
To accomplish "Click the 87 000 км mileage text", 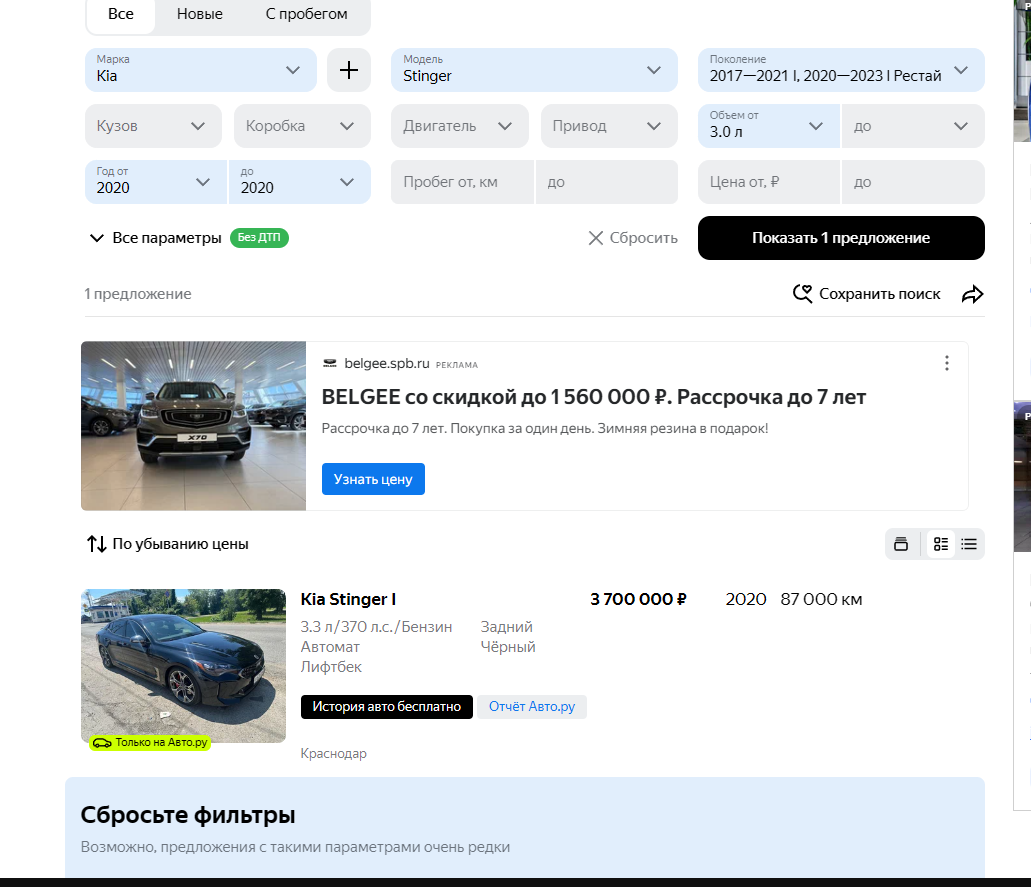I will [x=821, y=599].
